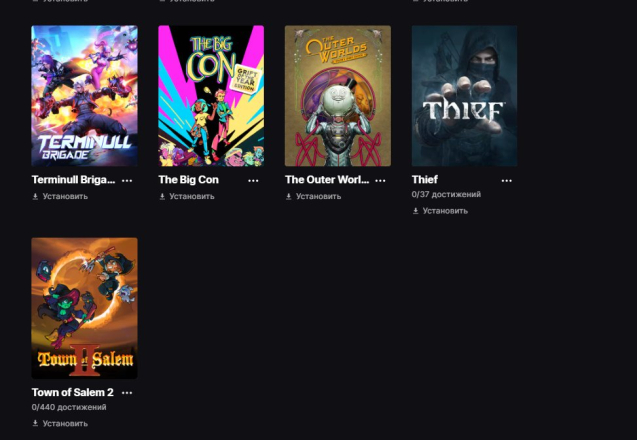Open The Big Con cover art
Screen dimensions: 637x440
211,96
